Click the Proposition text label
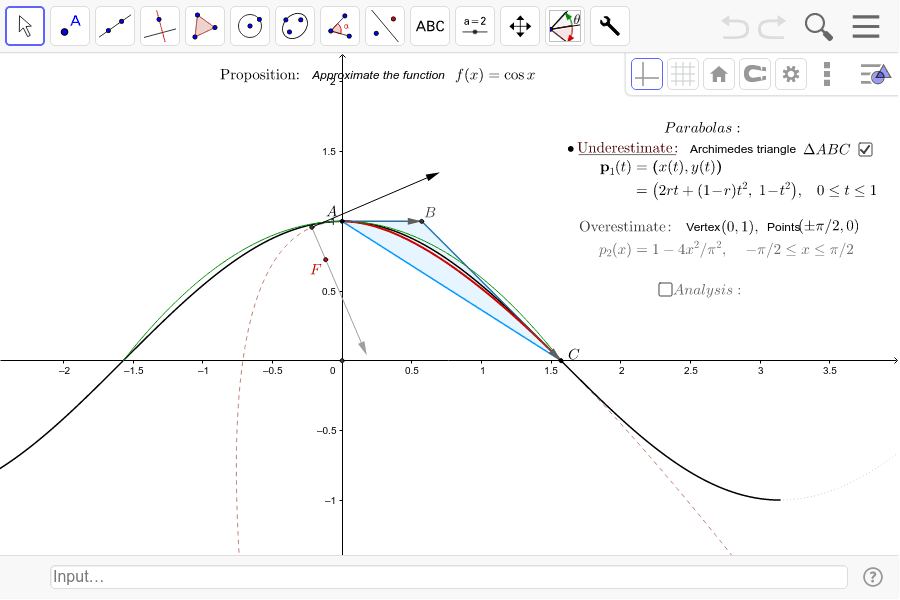The image size is (900, 600). (x=260, y=75)
